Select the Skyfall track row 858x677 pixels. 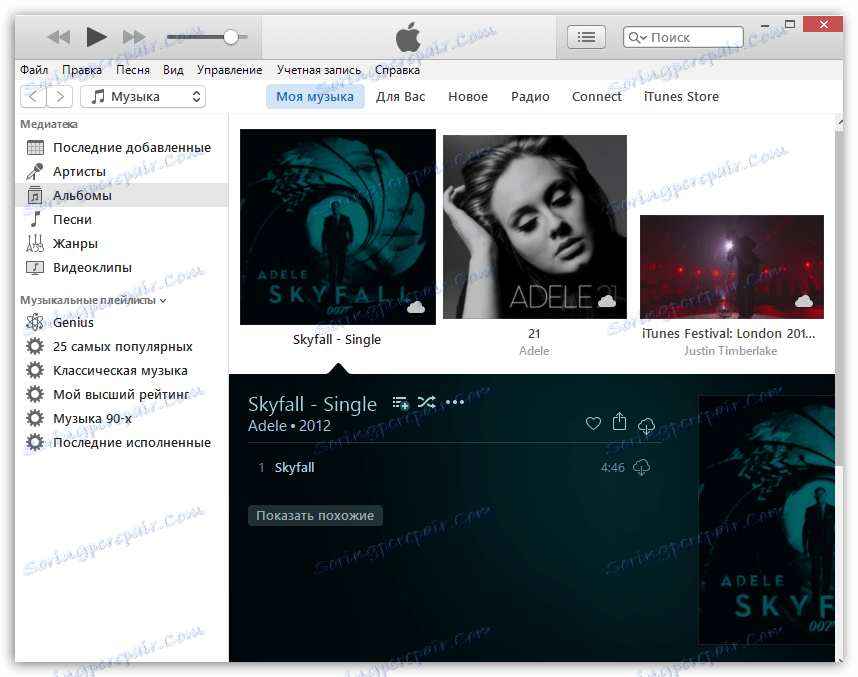tap(455, 468)
